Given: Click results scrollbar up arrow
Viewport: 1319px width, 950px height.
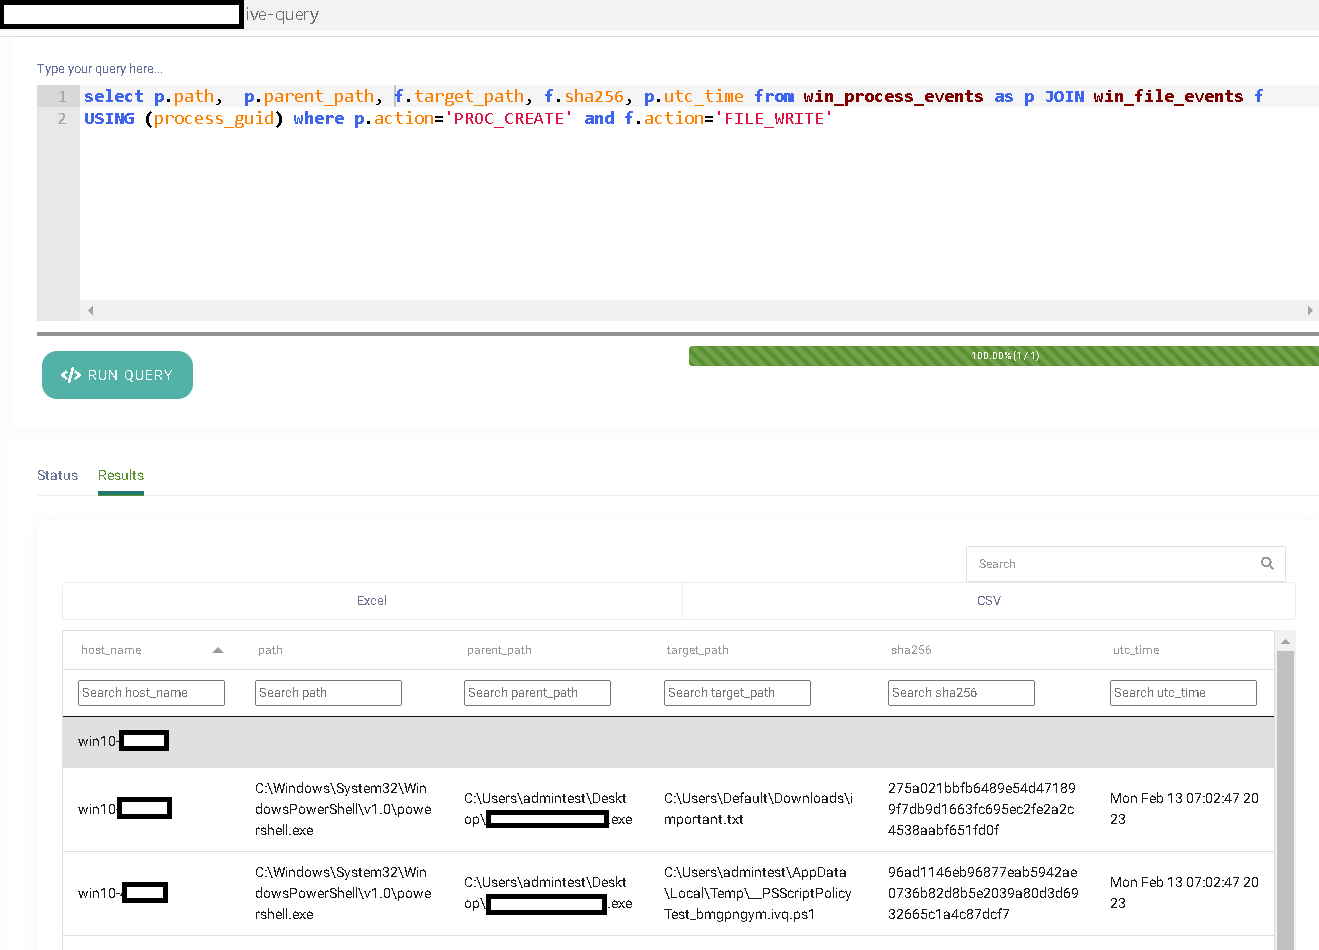Looking at the screenshot, I should 1286,641.
